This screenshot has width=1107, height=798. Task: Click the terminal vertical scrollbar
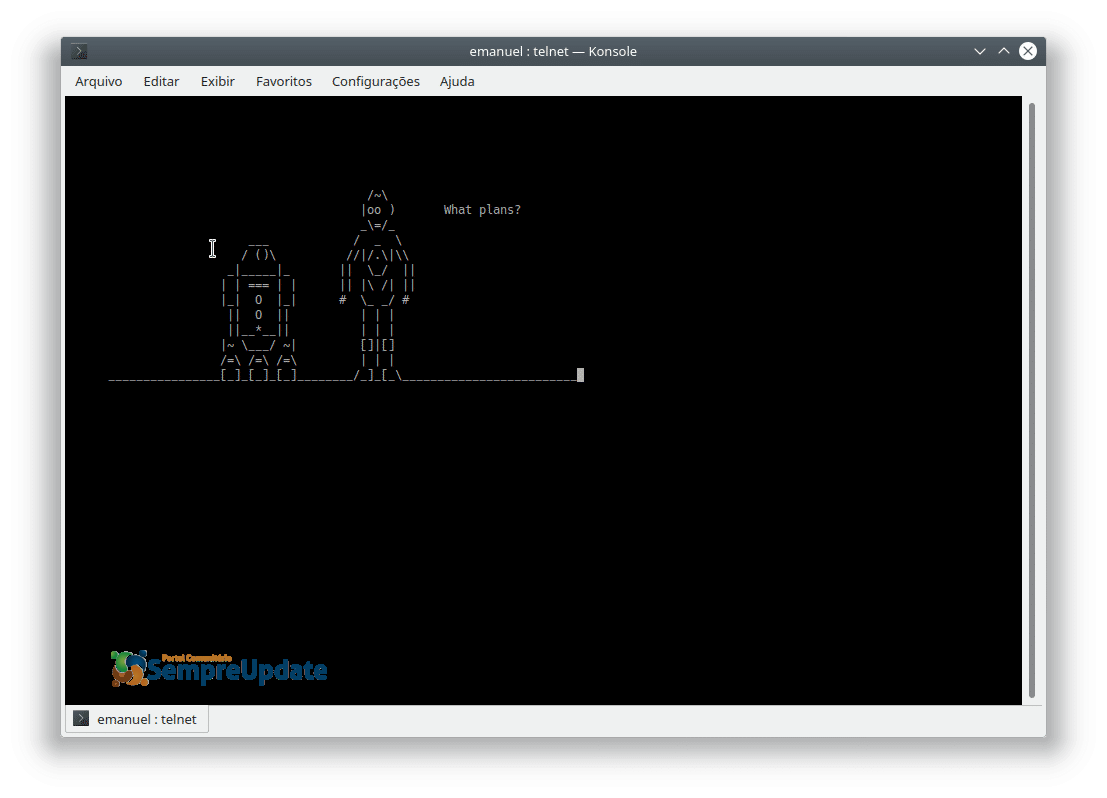pos(1031,400)
